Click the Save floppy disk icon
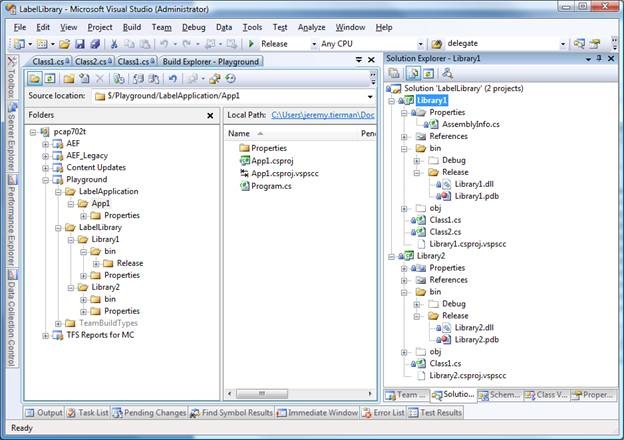624x440 pixels. point(80,44)
